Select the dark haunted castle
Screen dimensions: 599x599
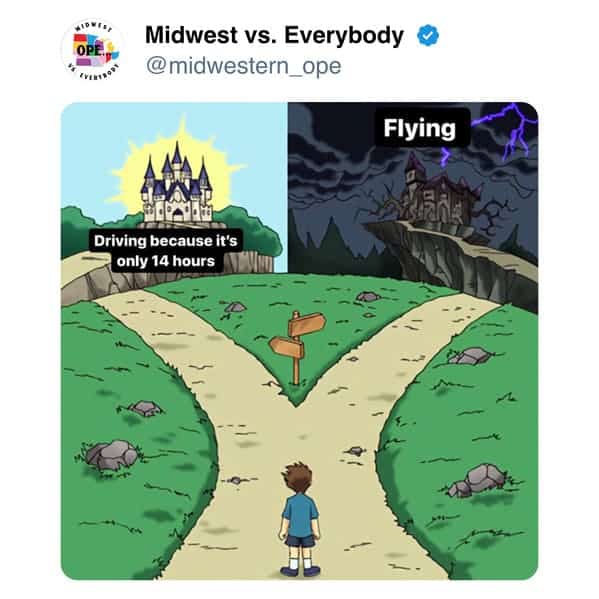[x=439, y=190]
